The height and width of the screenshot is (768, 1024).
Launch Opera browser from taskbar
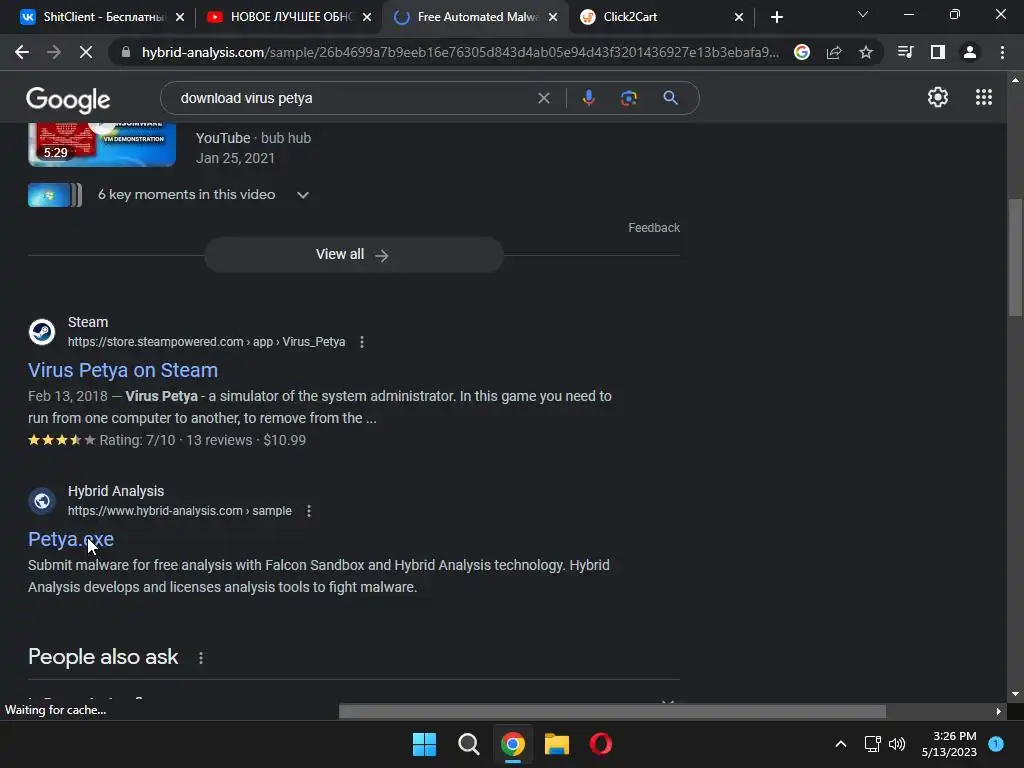click(x=601, y=744)
